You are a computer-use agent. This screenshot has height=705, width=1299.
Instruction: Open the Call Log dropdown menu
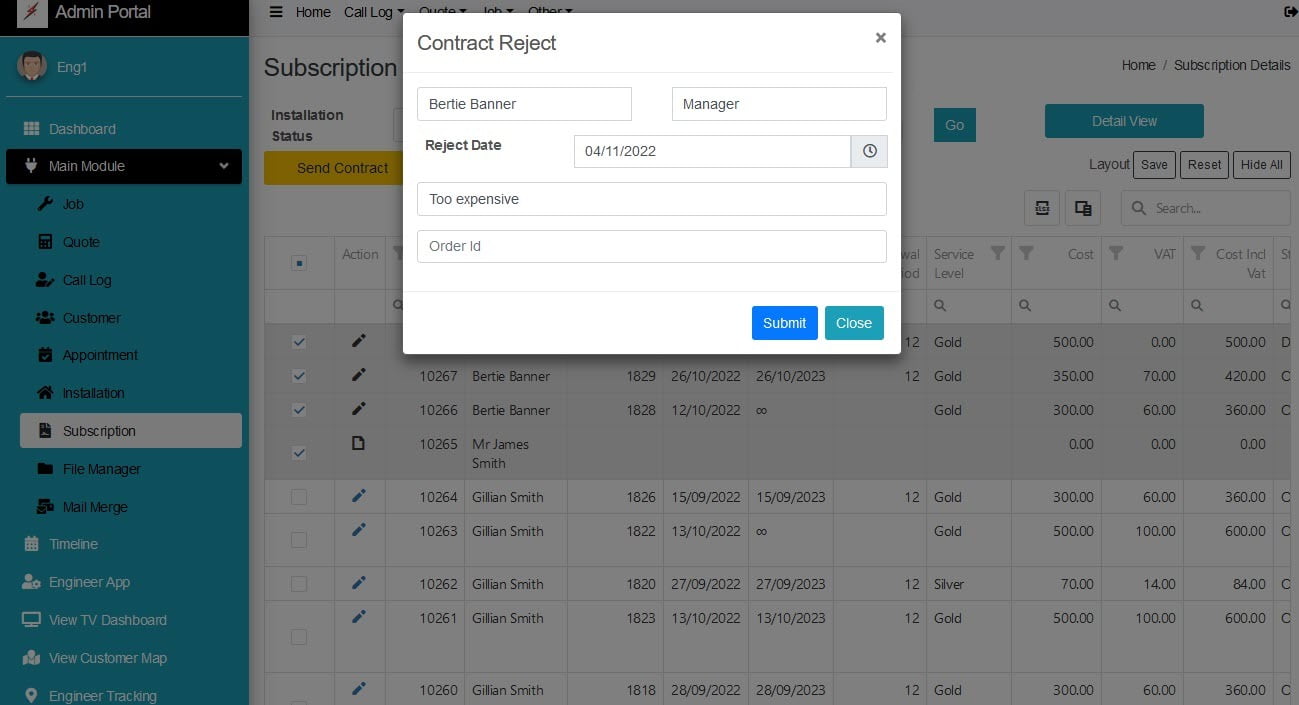[x=374, y=12]
